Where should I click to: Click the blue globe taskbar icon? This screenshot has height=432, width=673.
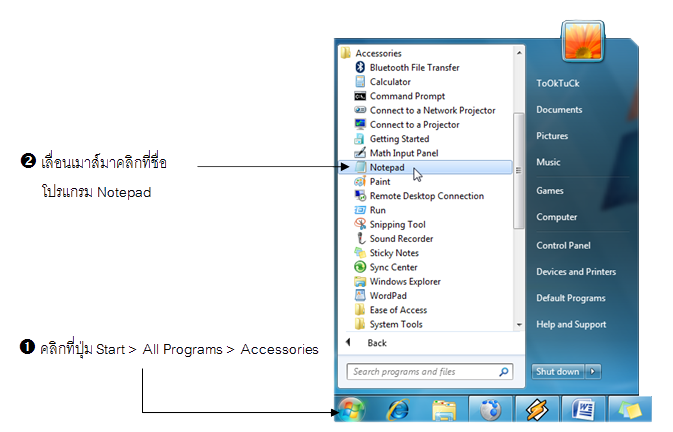click(x=491, y=409)
